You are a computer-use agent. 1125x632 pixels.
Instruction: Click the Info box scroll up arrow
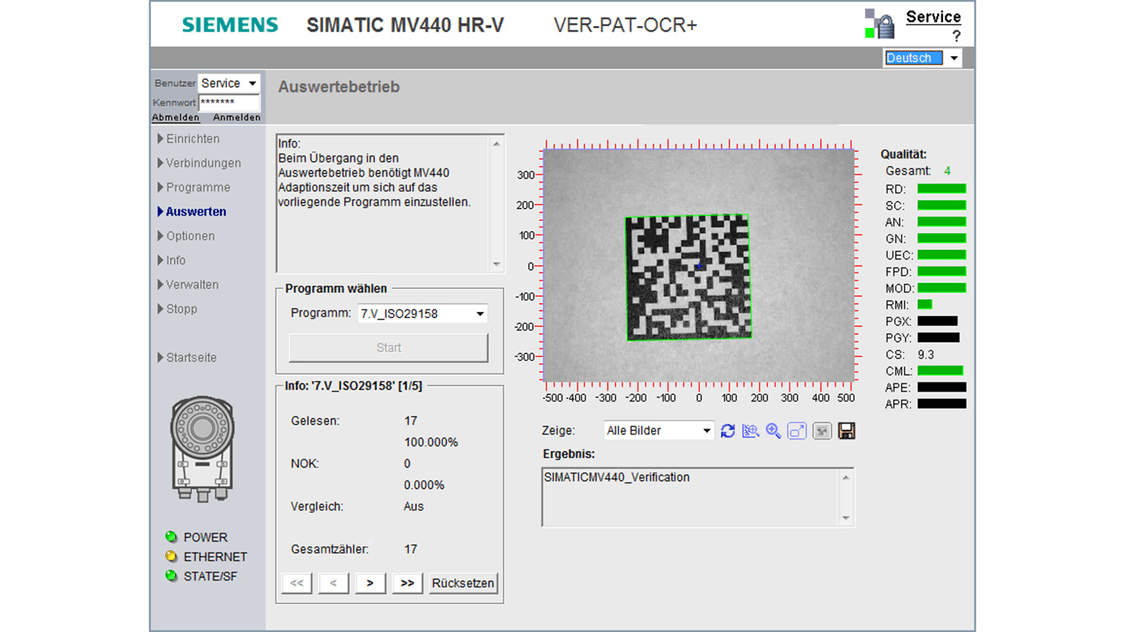coord(496,144)
